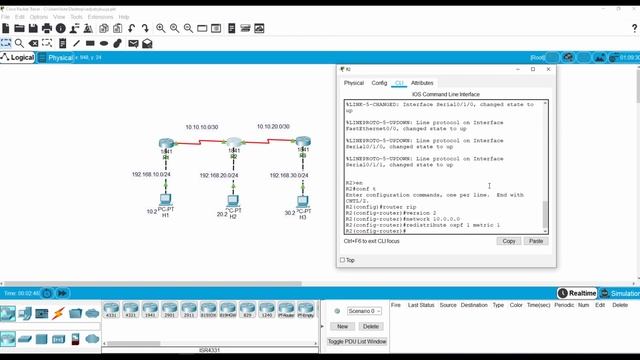
Task: Click Toggle PDU List Window
Action: (357, 341)
